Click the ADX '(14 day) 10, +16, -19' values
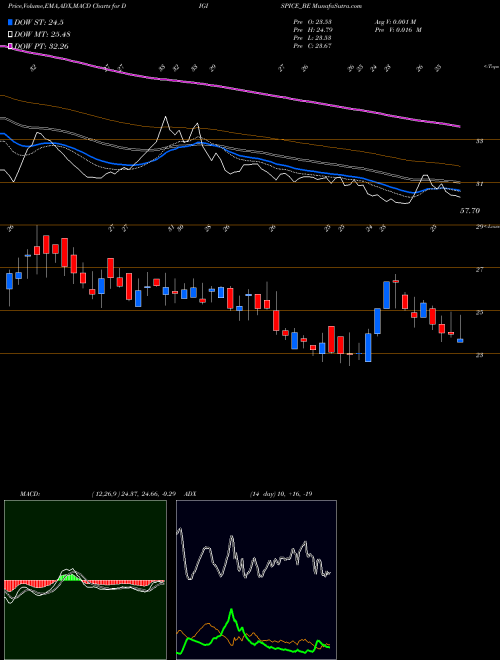 point(281,494)
